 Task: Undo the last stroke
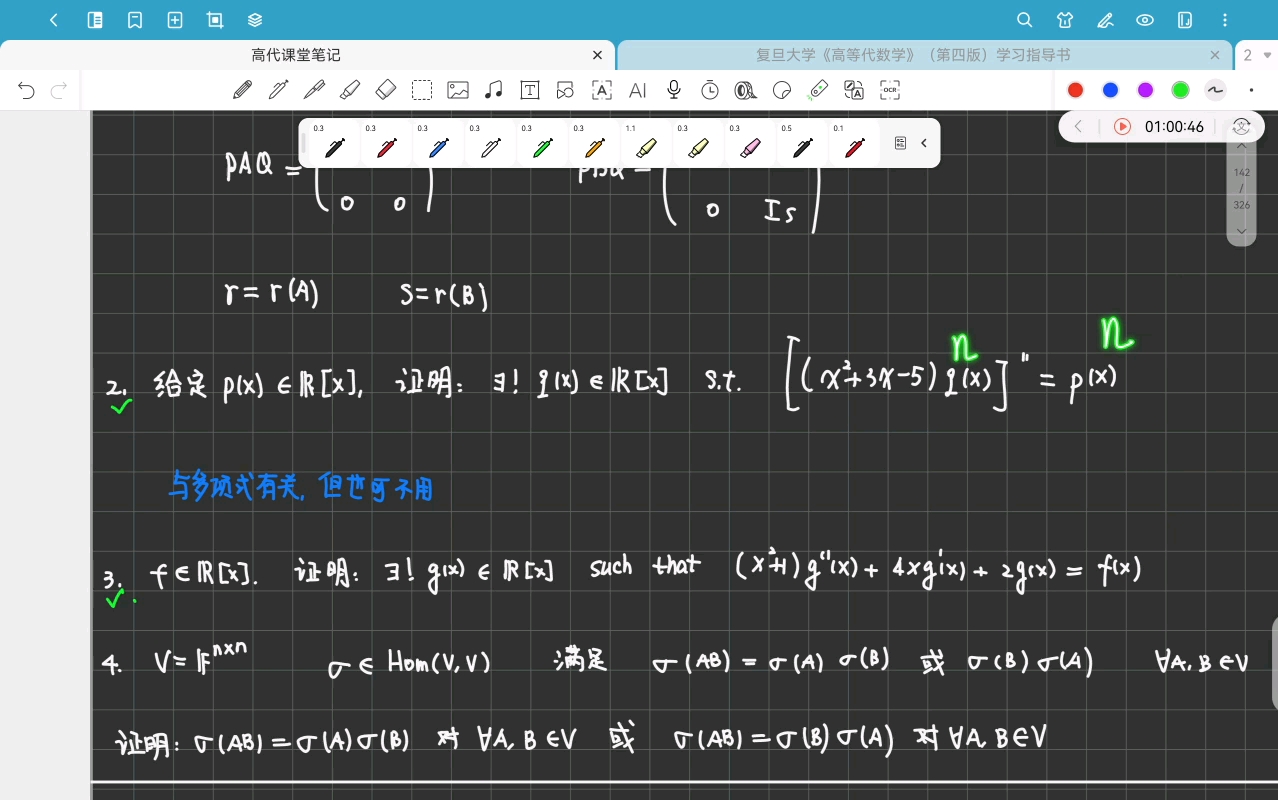(26, 91)
